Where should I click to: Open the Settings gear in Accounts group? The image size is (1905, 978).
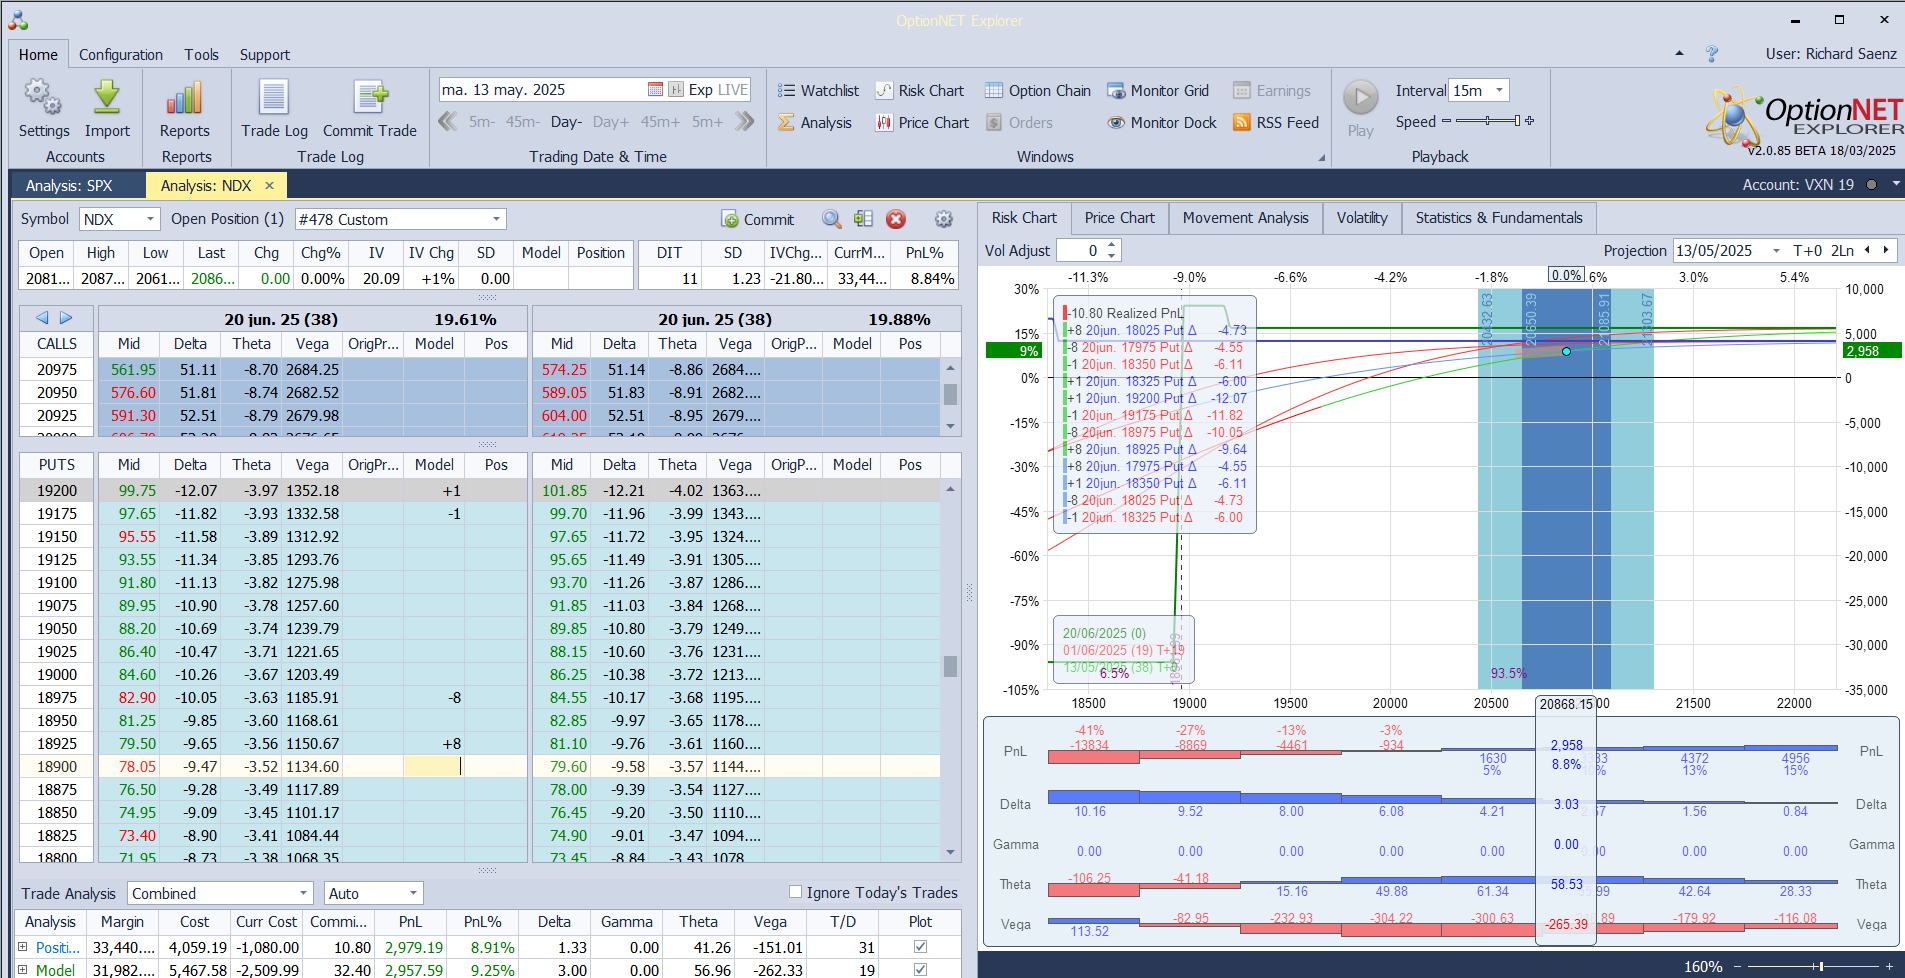tap(43, 97)
